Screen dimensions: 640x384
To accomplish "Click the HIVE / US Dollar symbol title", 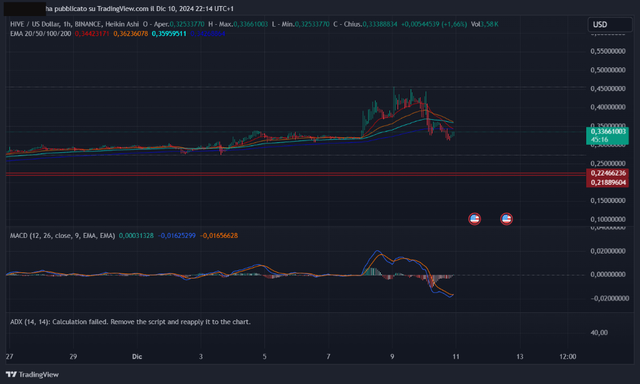I will point(36,24).
